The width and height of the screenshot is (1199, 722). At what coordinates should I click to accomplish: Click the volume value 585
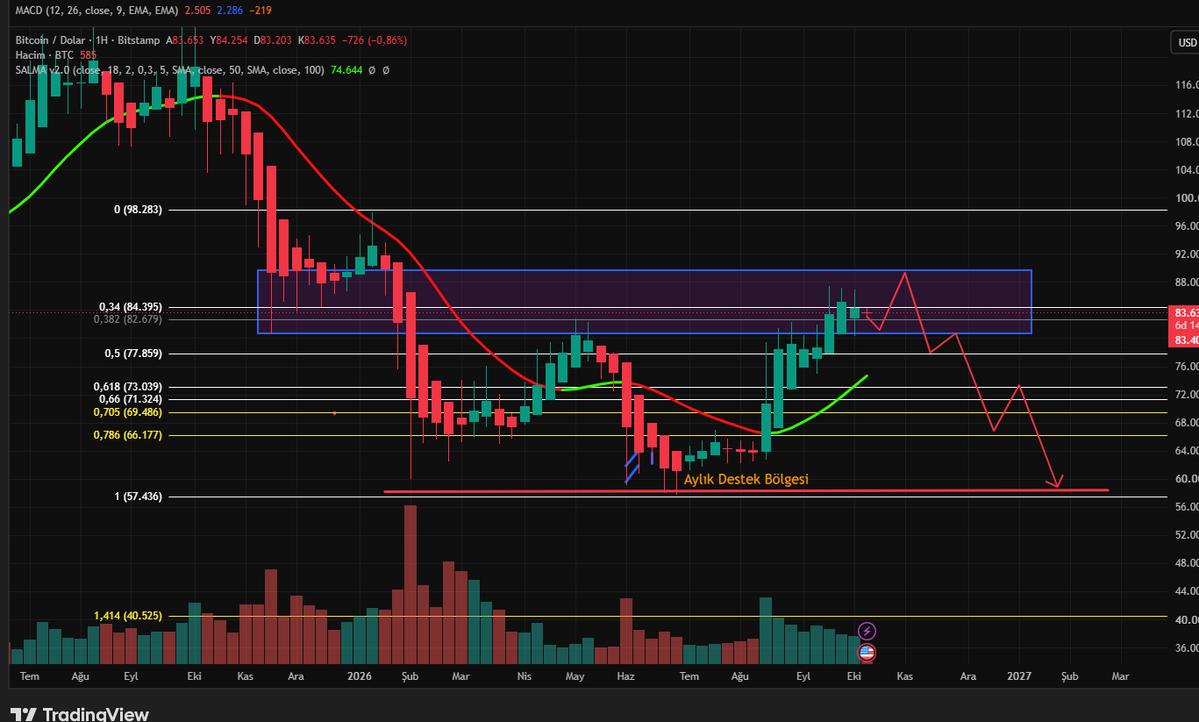click(88, 55)
